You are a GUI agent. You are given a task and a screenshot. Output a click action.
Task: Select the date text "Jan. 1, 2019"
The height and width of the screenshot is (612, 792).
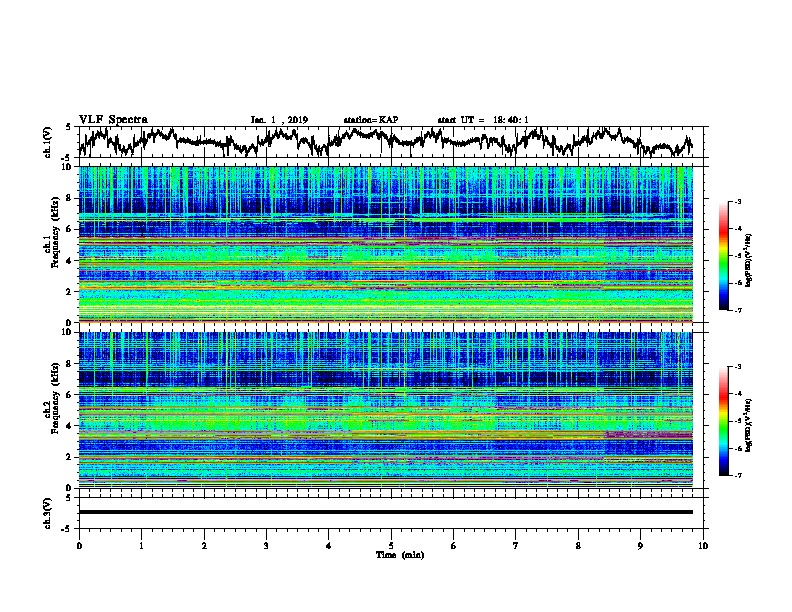coord(279,120)
